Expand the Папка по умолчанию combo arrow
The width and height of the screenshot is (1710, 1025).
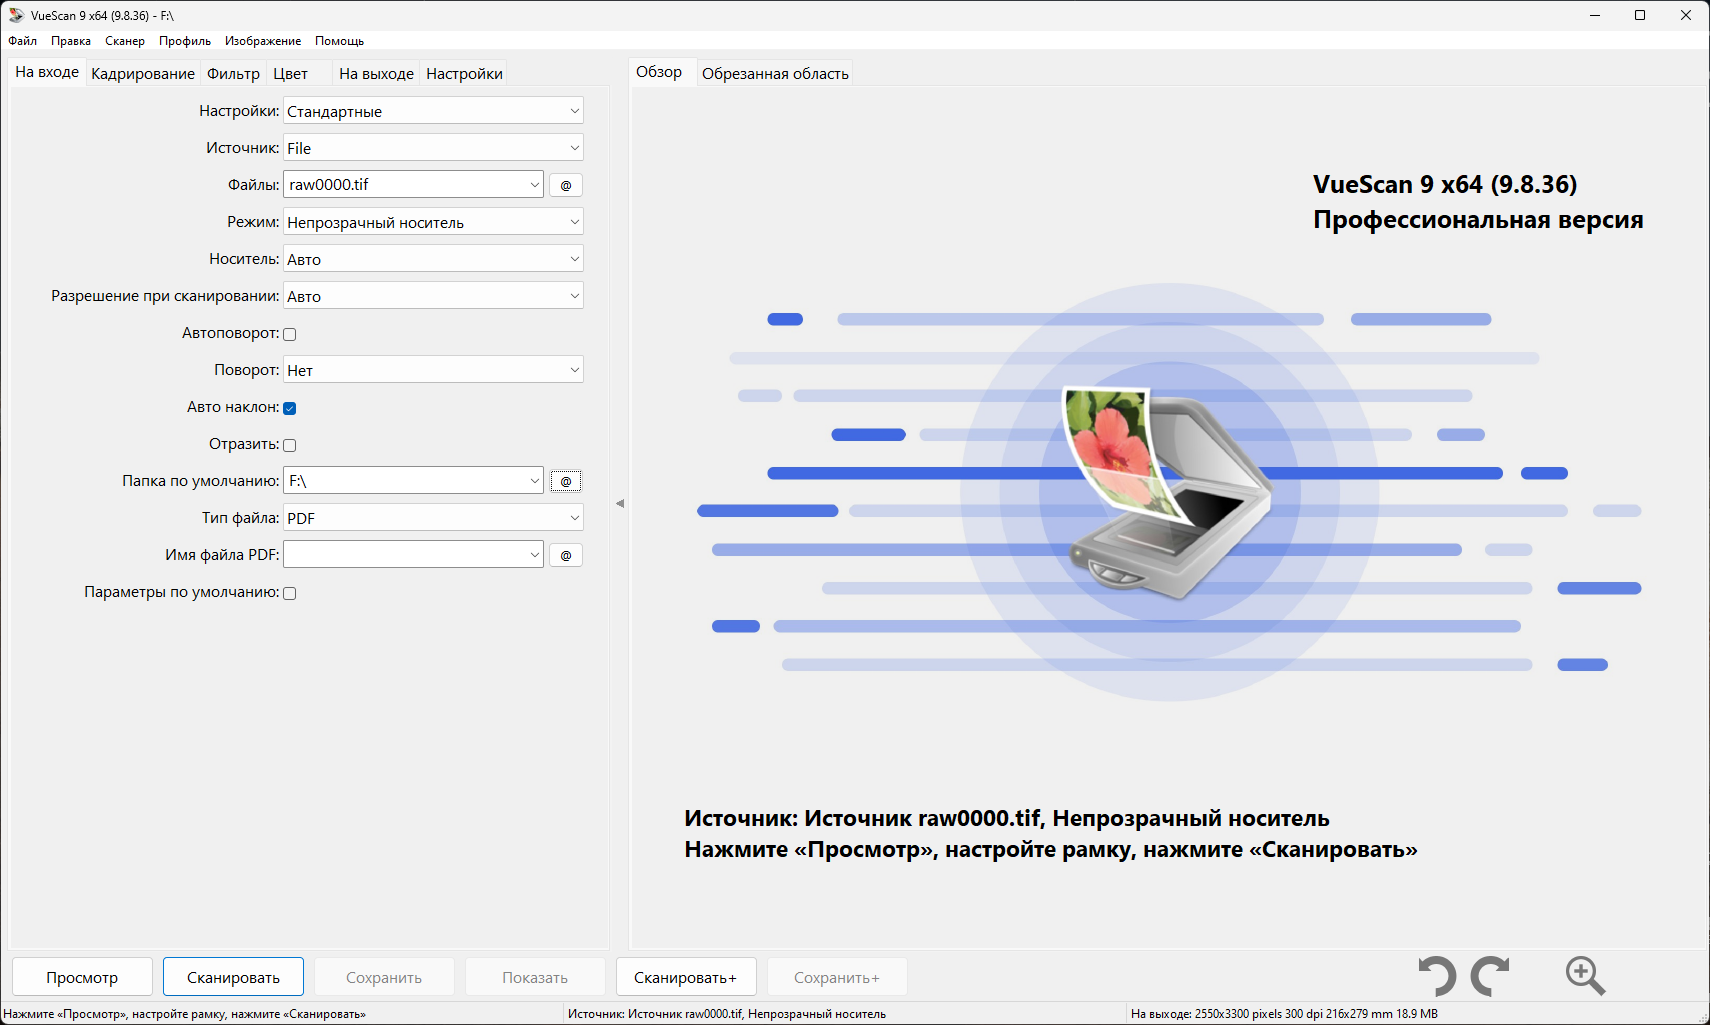click(x=534, y=481)
